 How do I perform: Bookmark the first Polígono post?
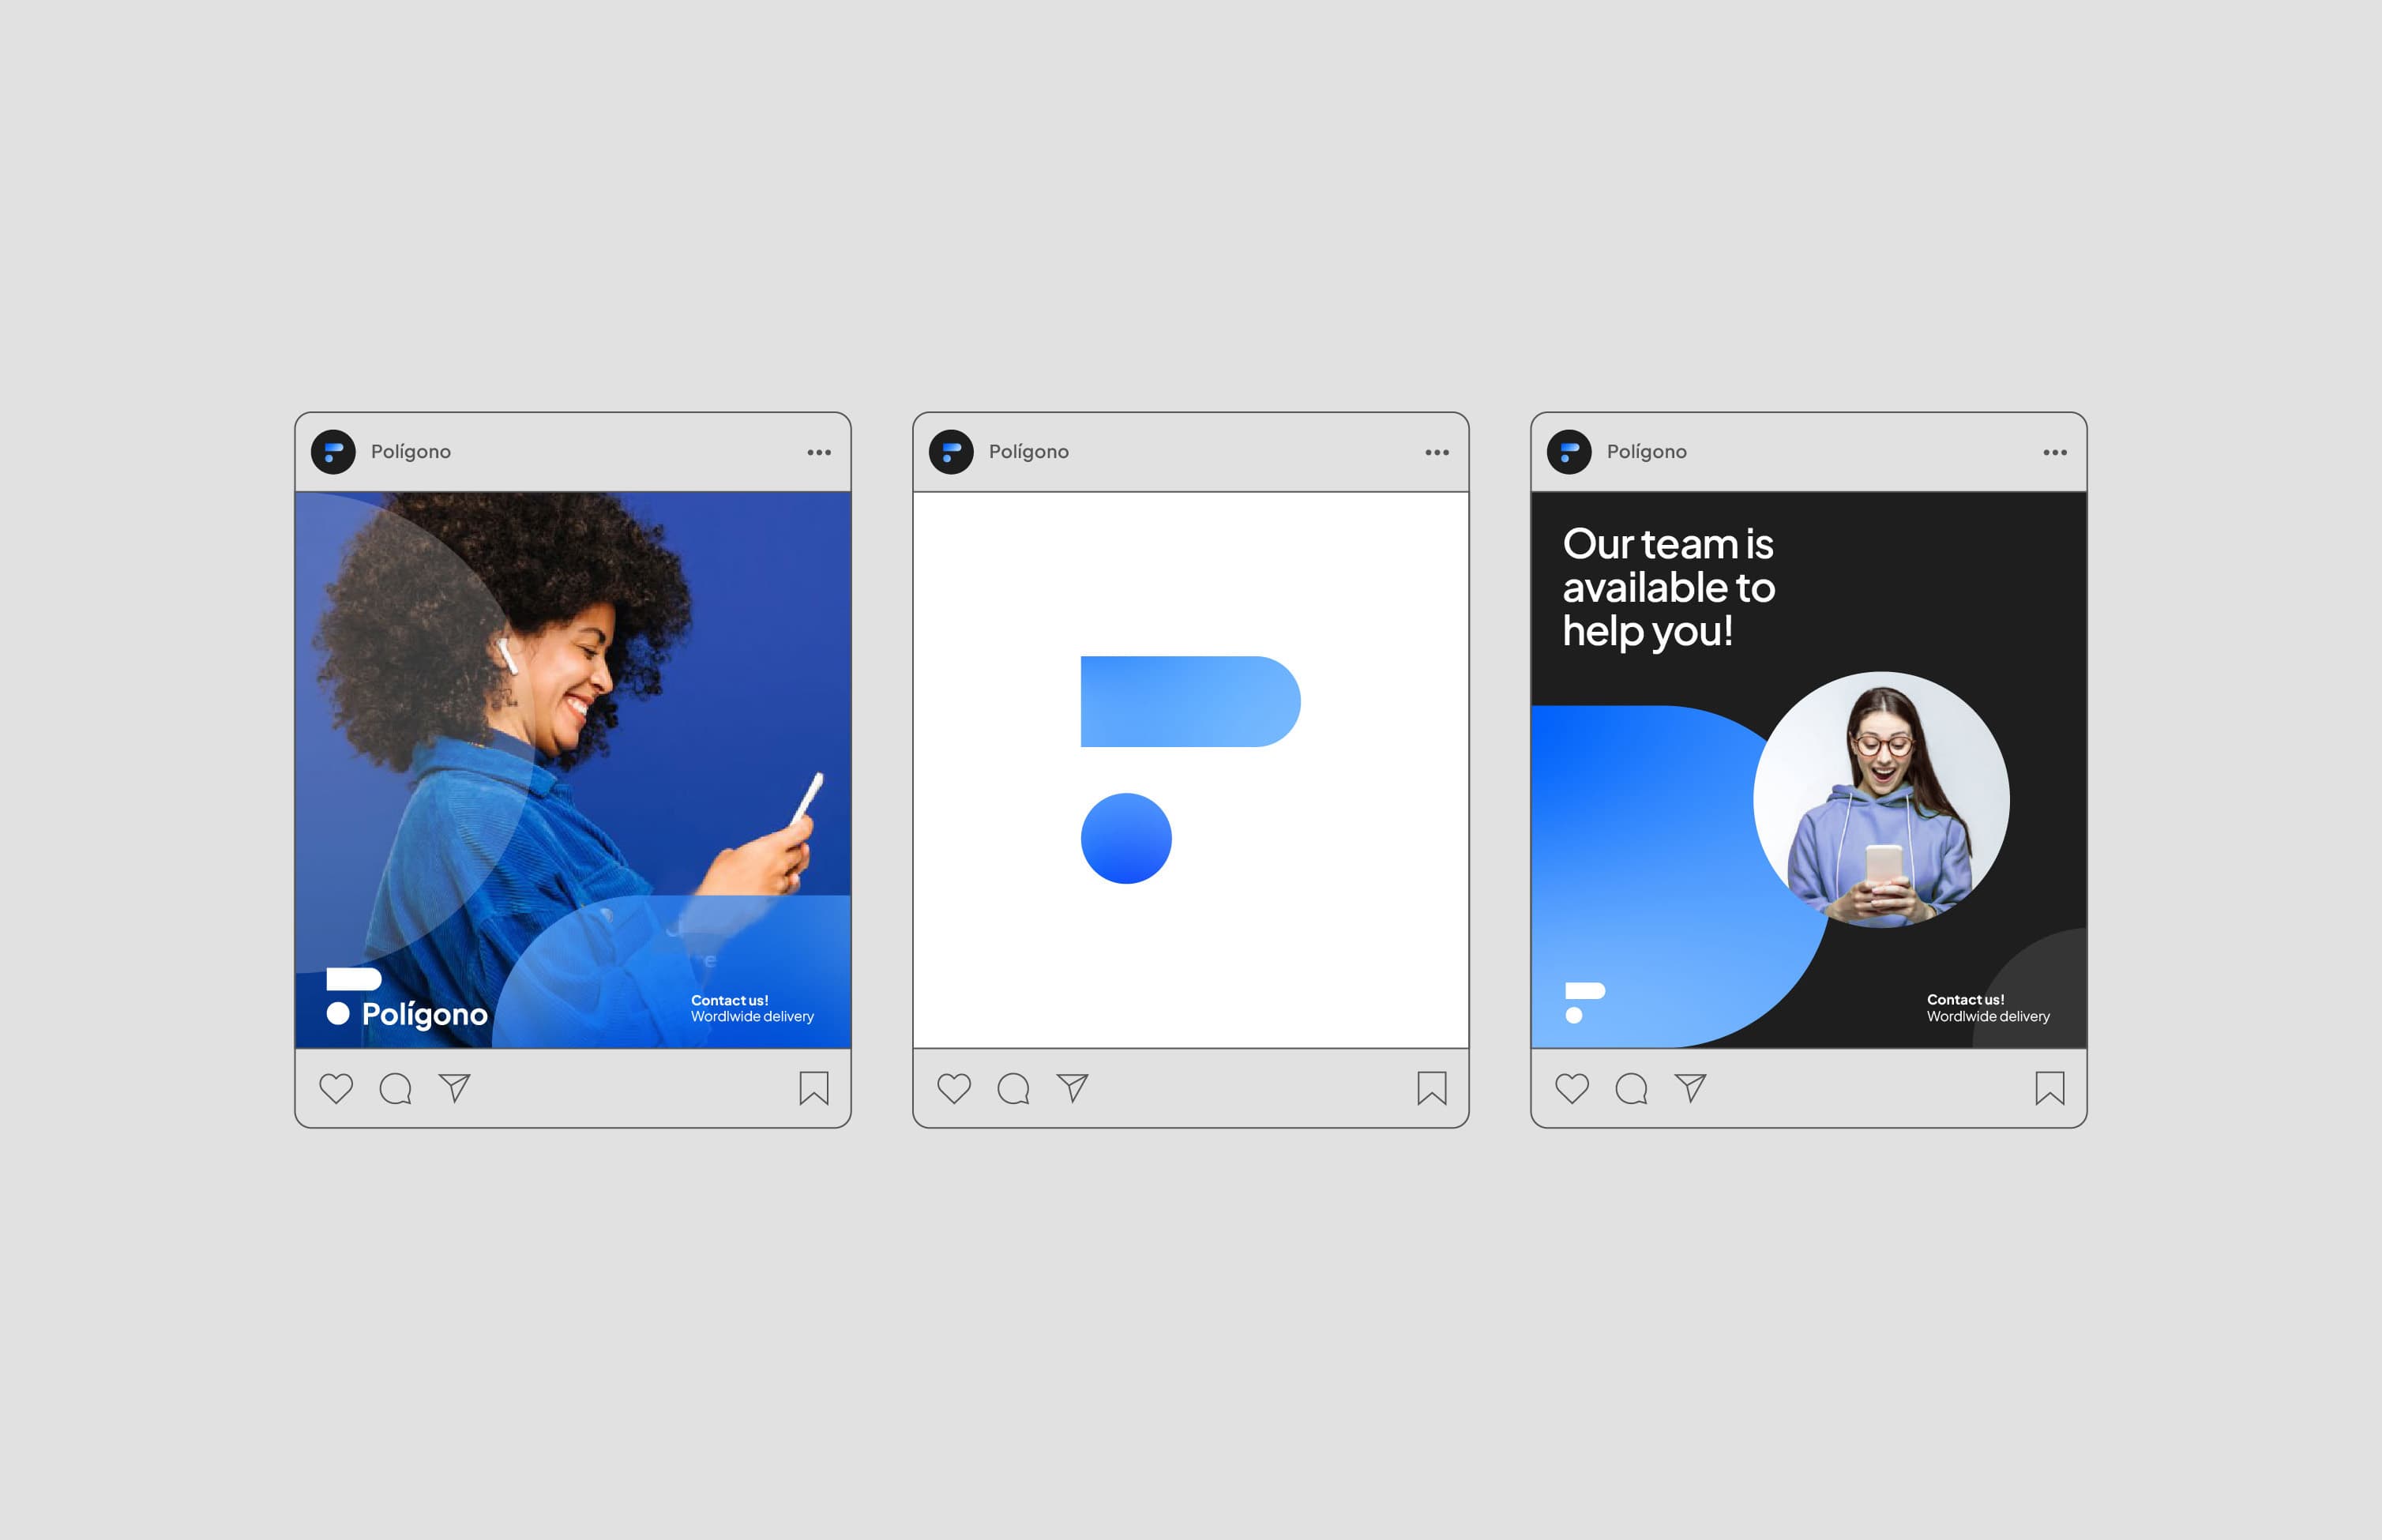pos(814,1088)
